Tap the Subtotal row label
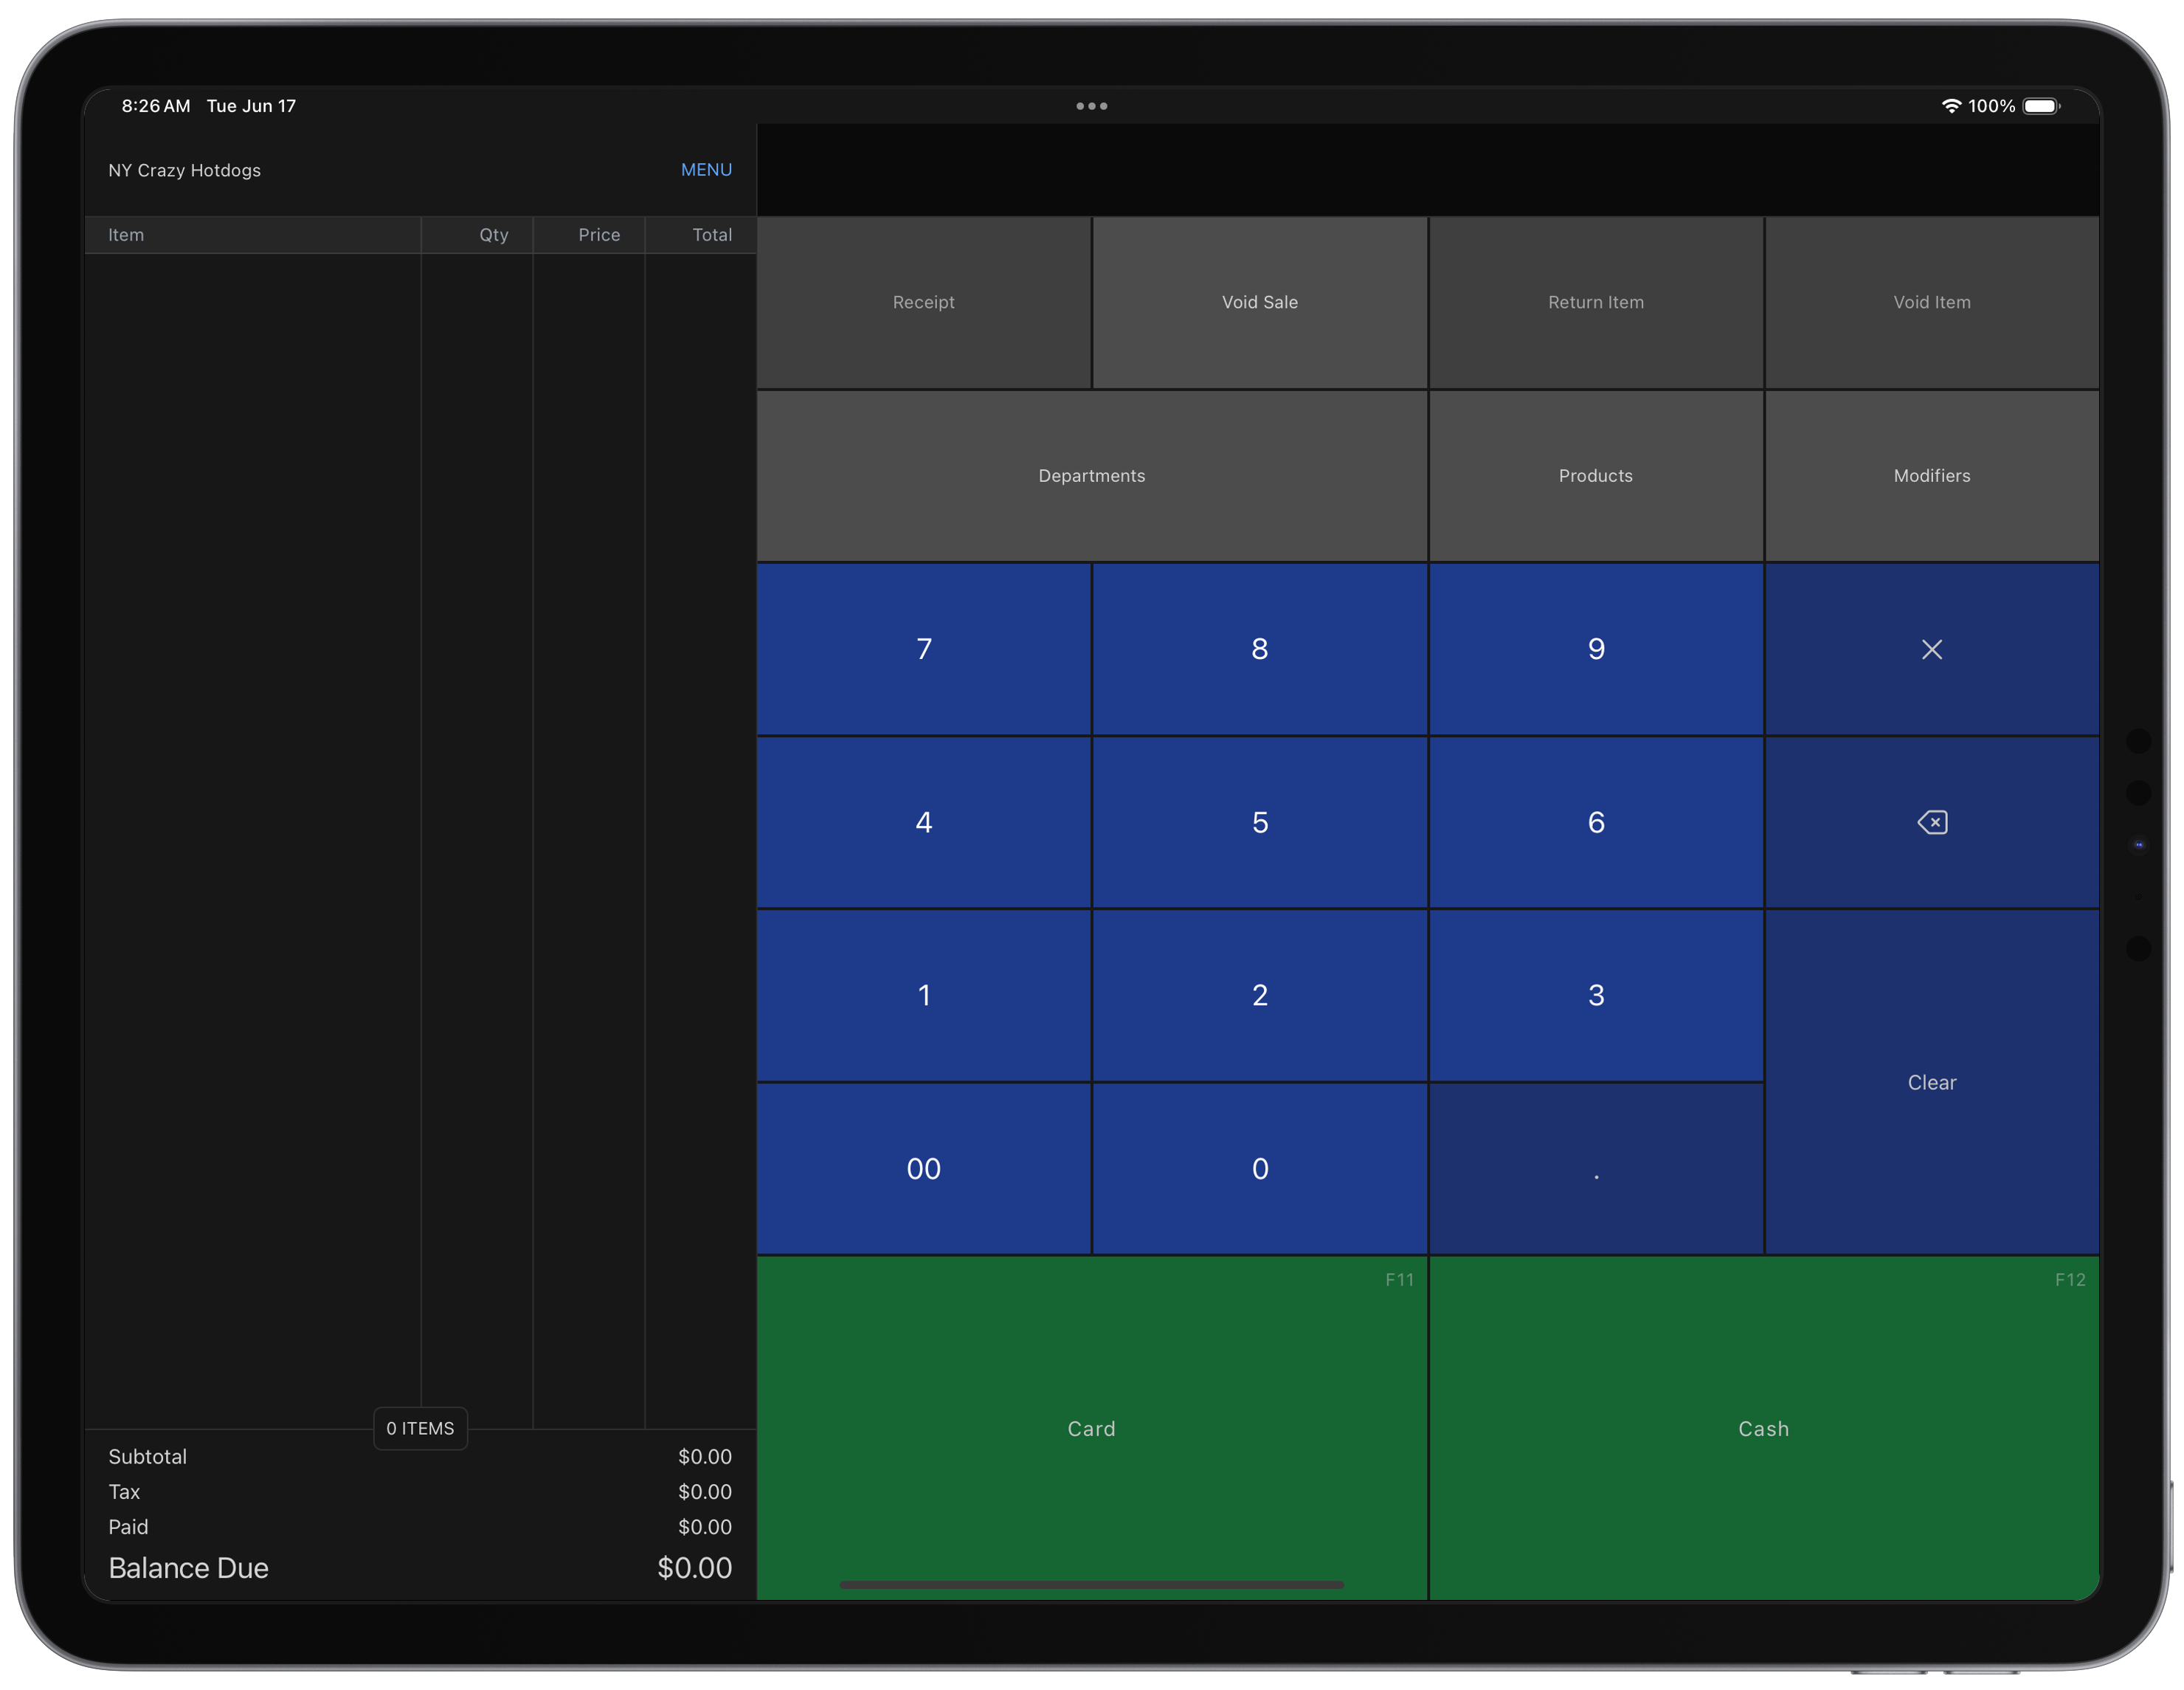The width and height of the screenshot is (2184, 1690). pyautogui.click(x=147, y=1456)
